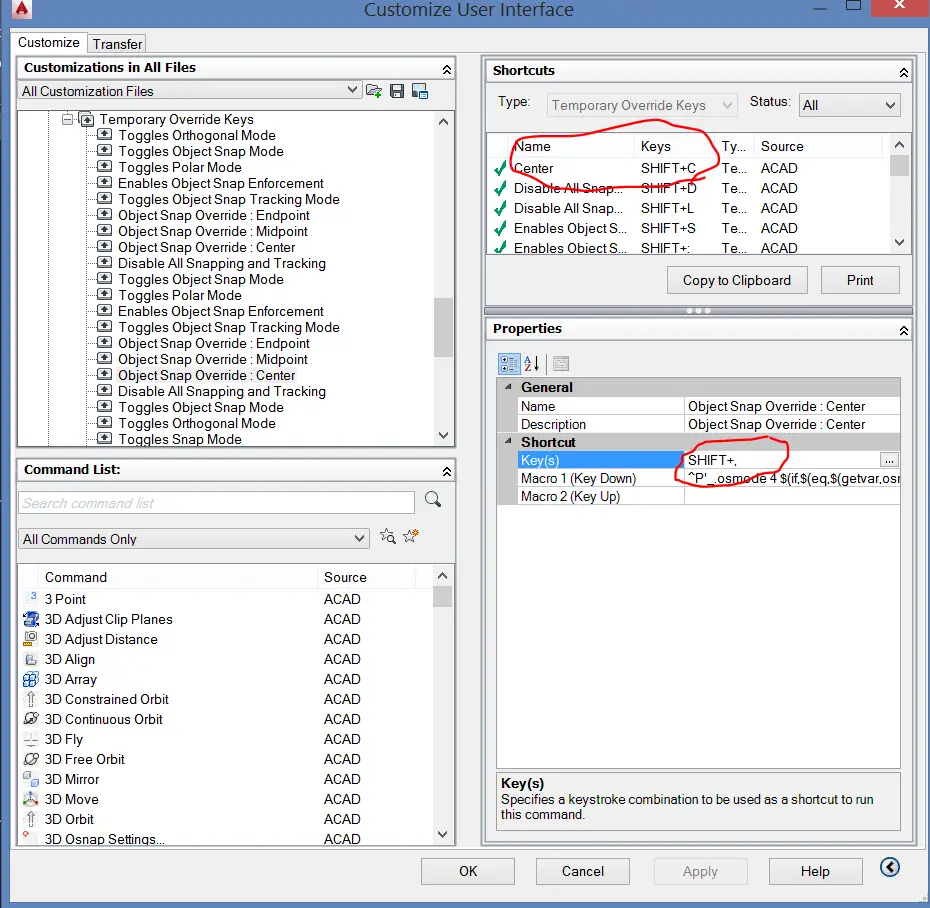Click the 3D Move command icon
The width and height of the screenshot is (930, 908).
click(x=31, y=799)
